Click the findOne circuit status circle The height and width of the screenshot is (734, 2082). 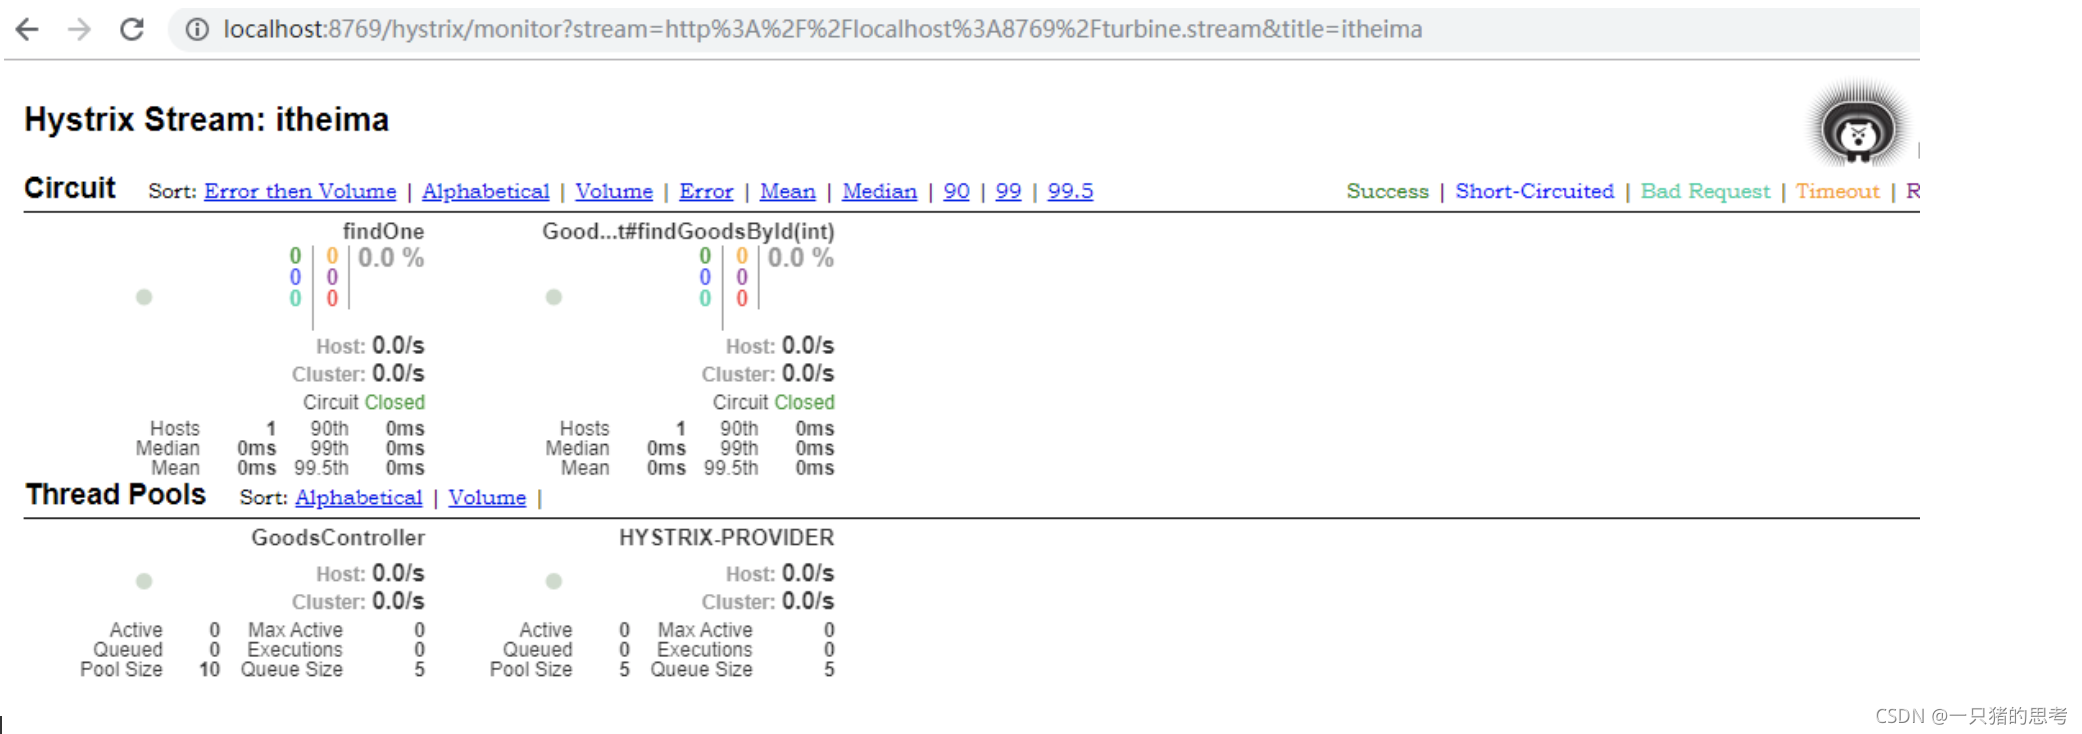[144, 297]
